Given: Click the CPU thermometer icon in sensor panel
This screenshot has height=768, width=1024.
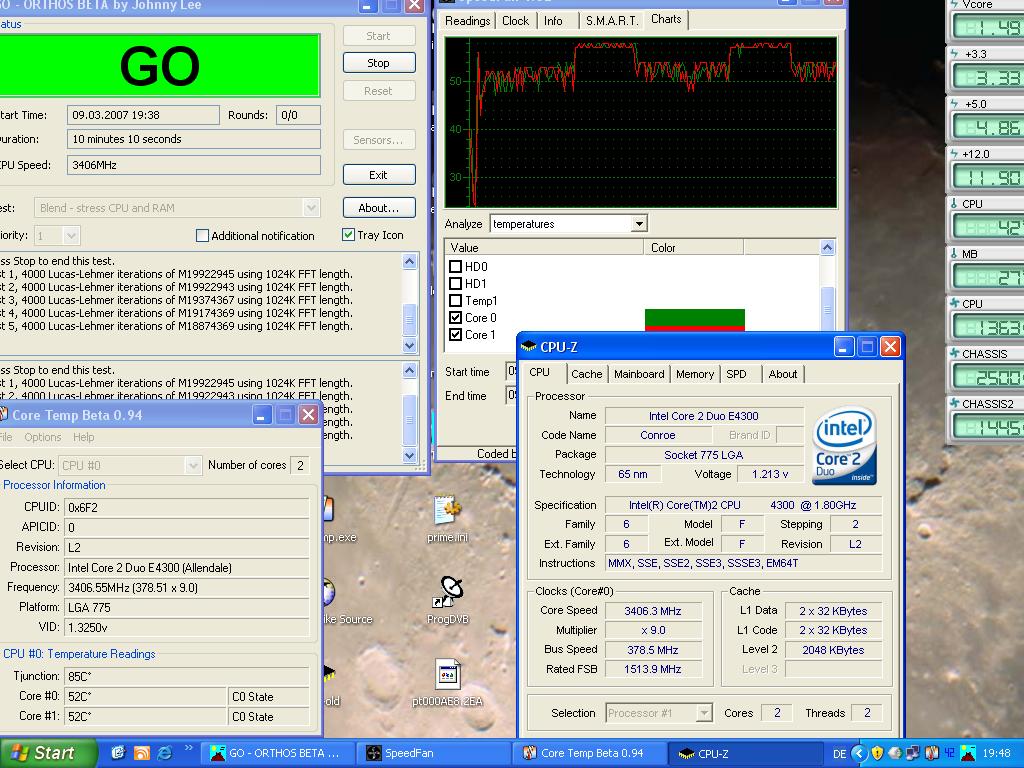Looking at the screenshot, I should point(954,204).
